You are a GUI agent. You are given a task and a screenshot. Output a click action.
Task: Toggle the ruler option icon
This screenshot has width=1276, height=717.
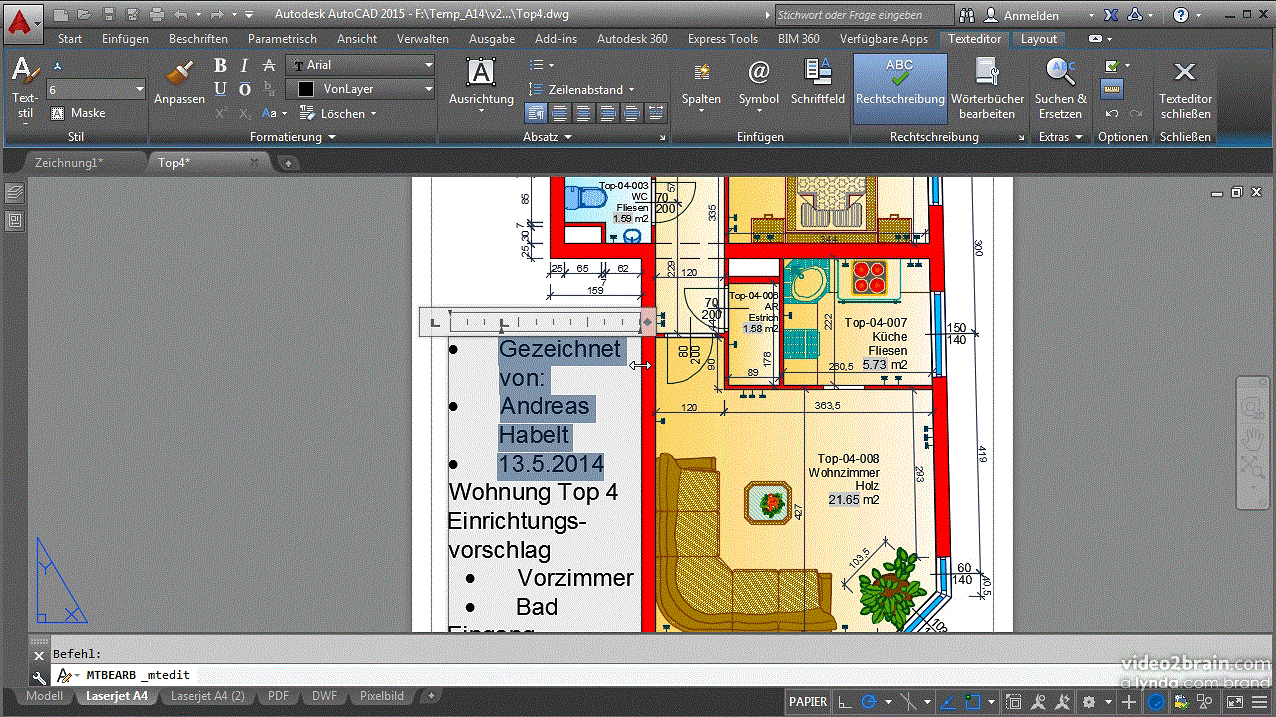(1110, 89)
